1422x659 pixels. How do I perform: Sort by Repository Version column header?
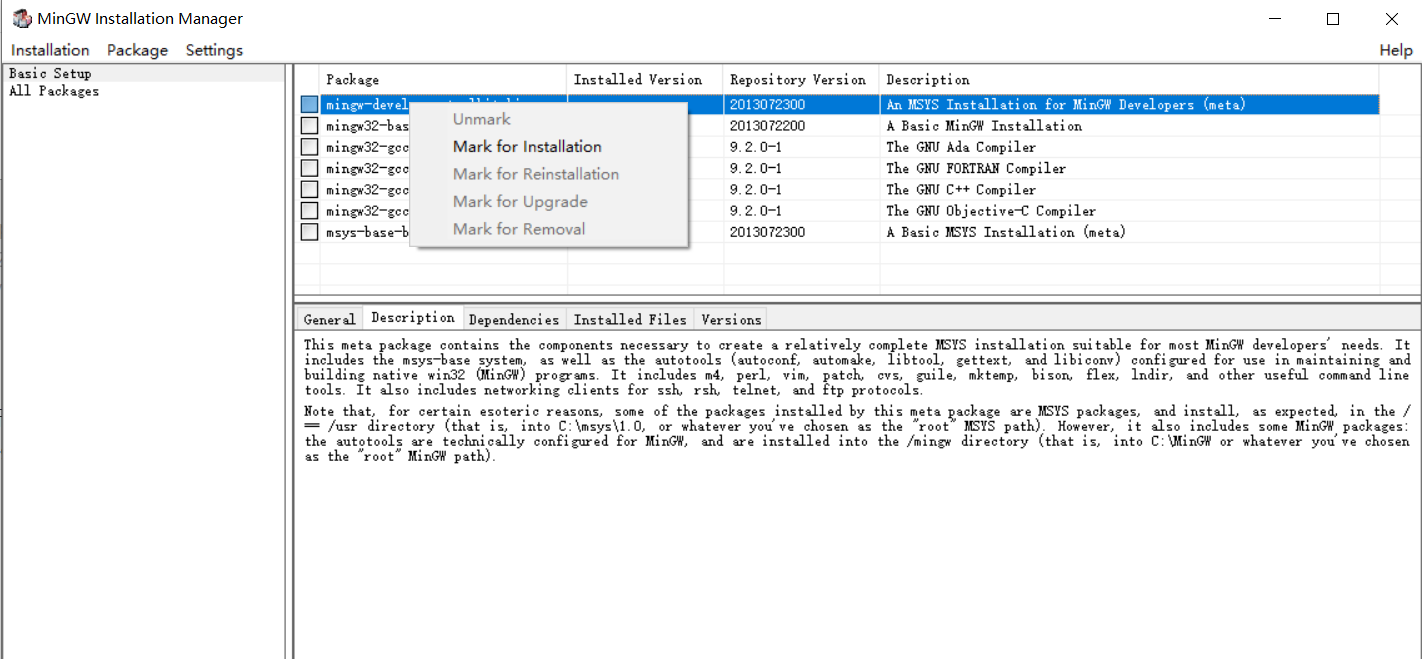click(x=802, y=80)
